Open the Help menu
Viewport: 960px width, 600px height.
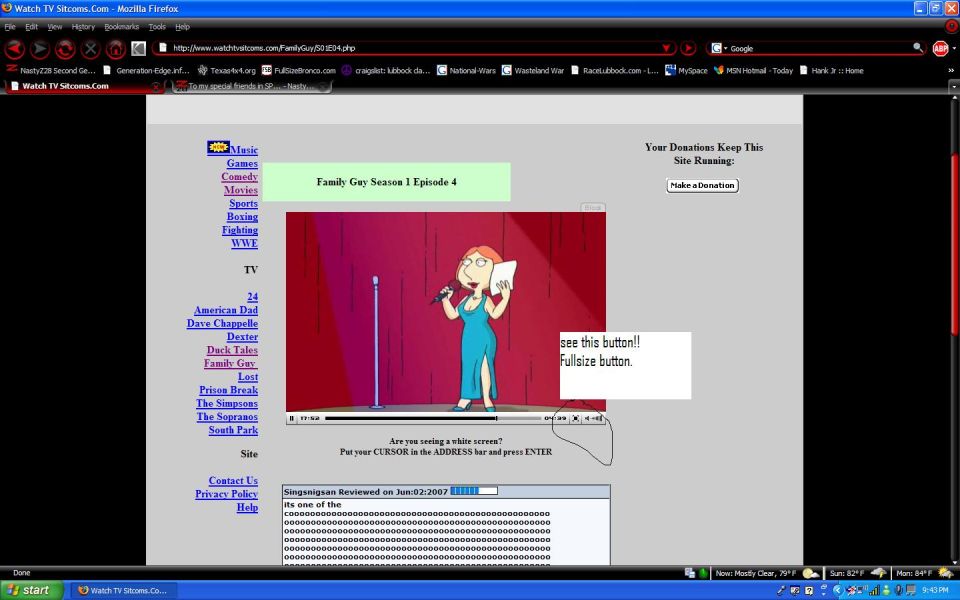(182, 27)
